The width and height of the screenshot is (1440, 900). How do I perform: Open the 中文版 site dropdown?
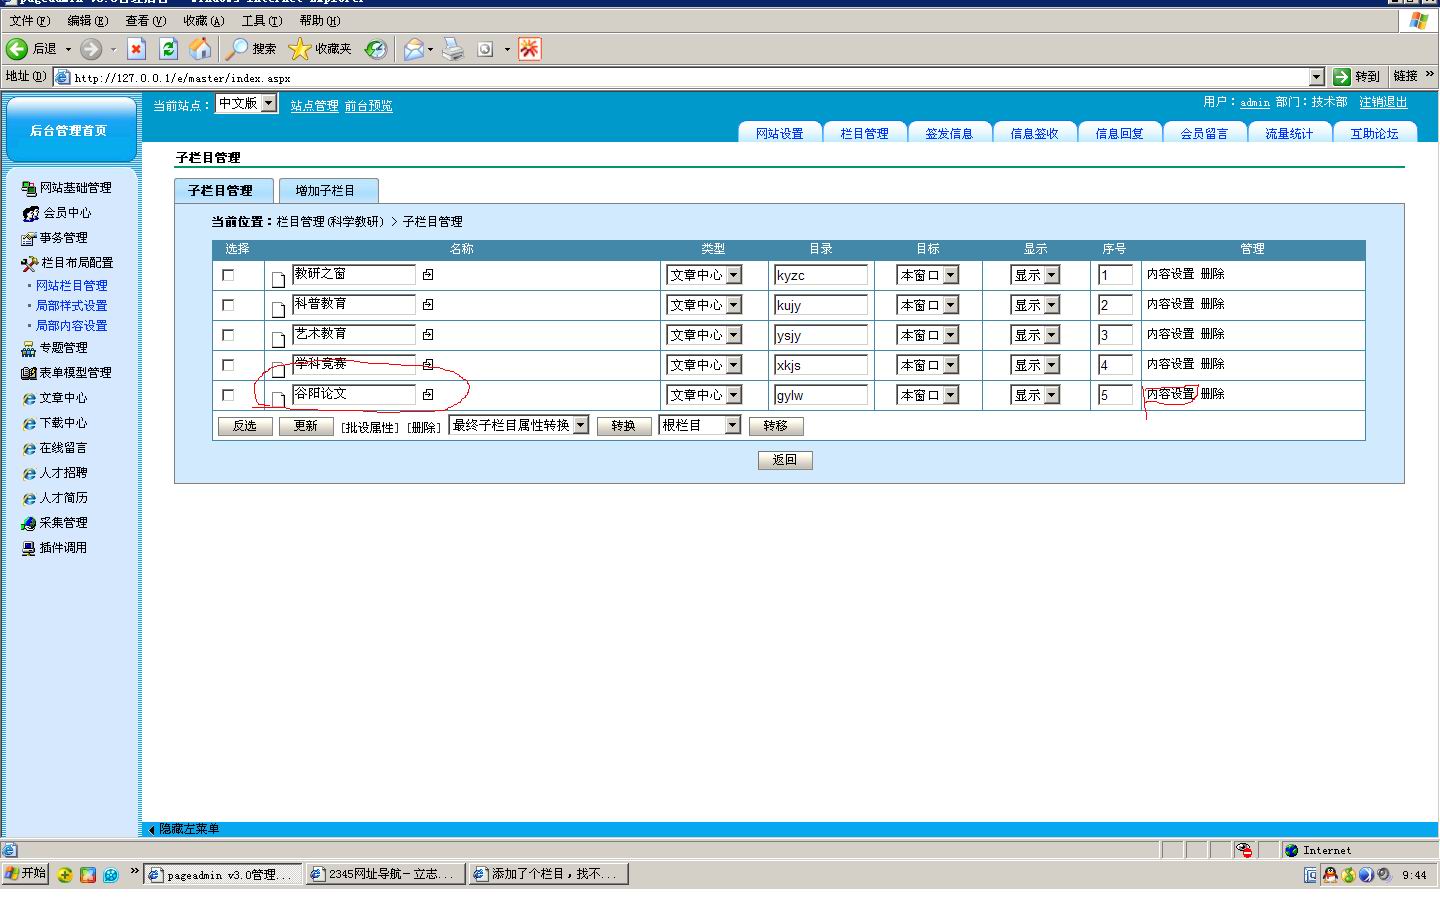(268, 104)
